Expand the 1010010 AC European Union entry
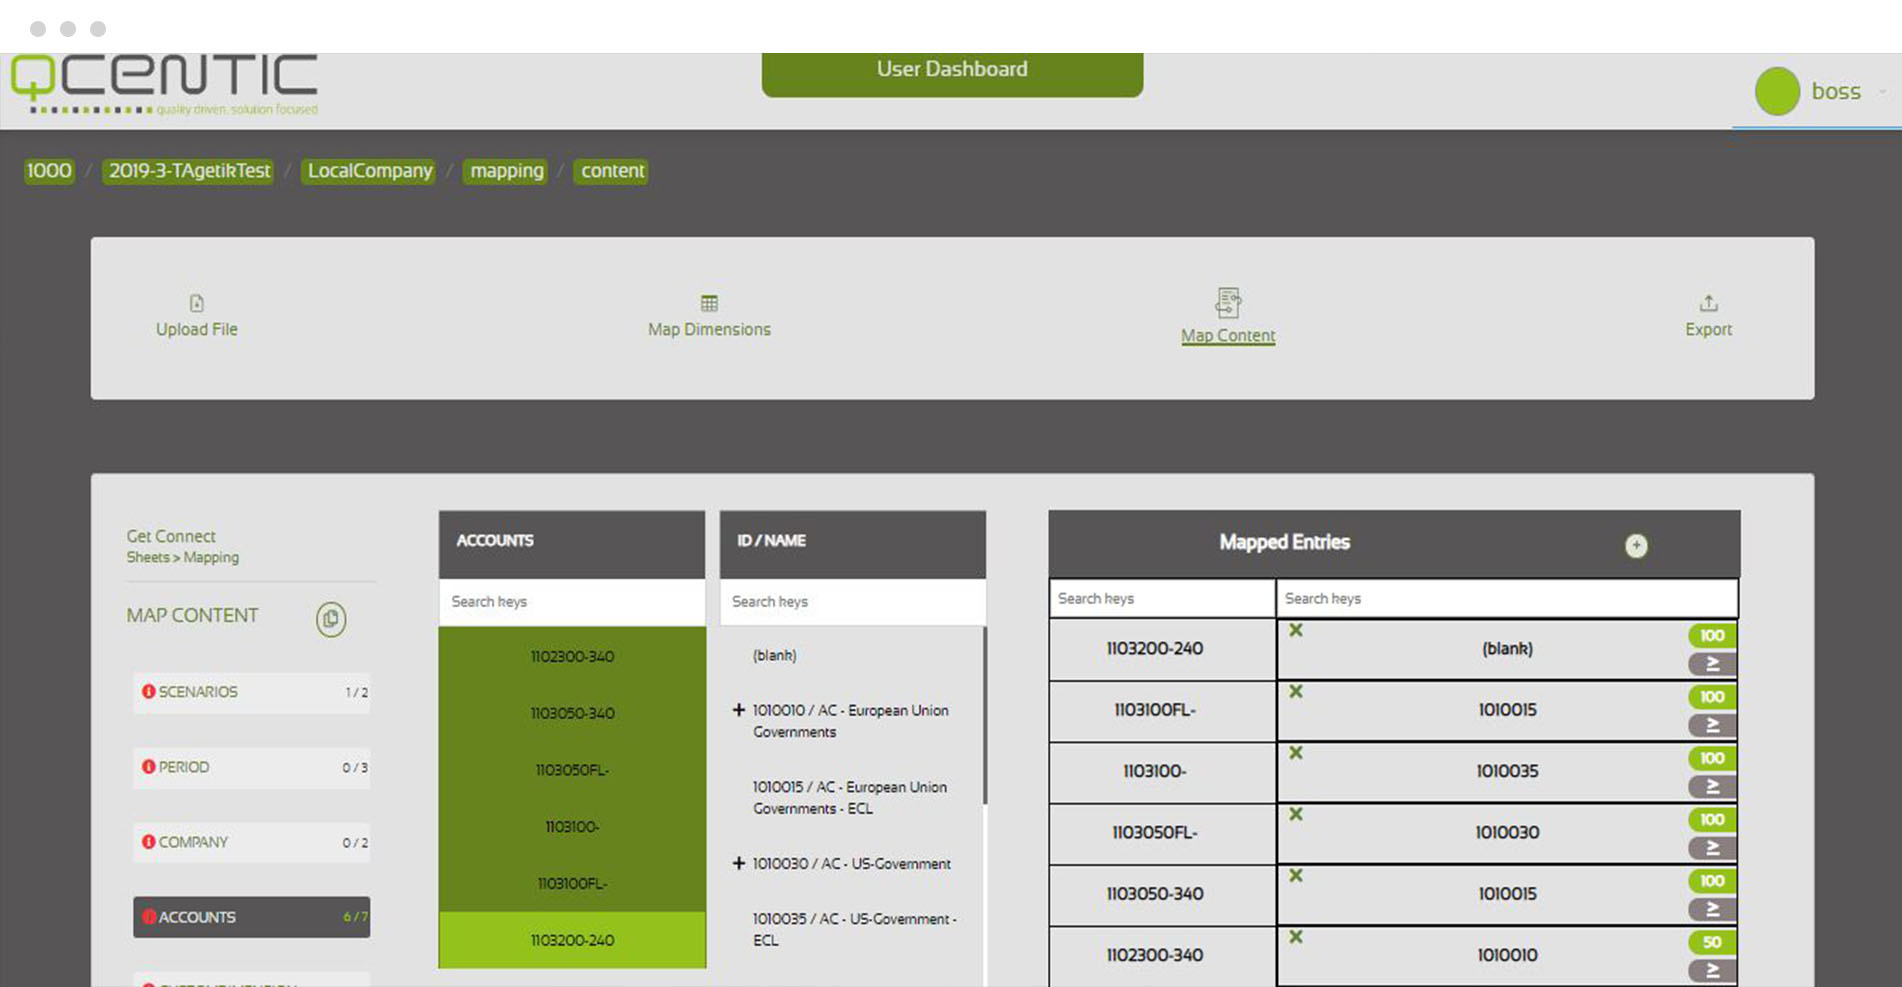The width and height of the screenshot is (1902, 987). (x=738, y=710)
